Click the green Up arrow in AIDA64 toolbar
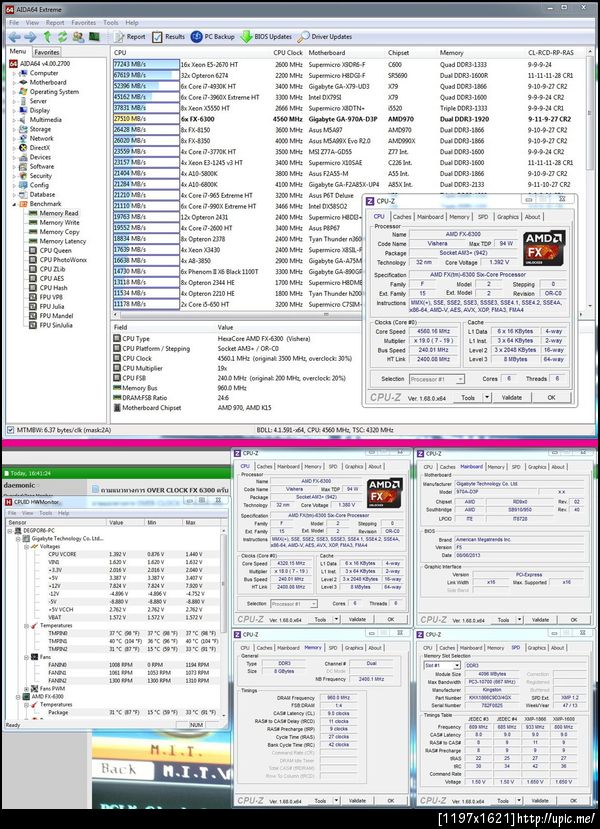600x829 pixels. 48,36
